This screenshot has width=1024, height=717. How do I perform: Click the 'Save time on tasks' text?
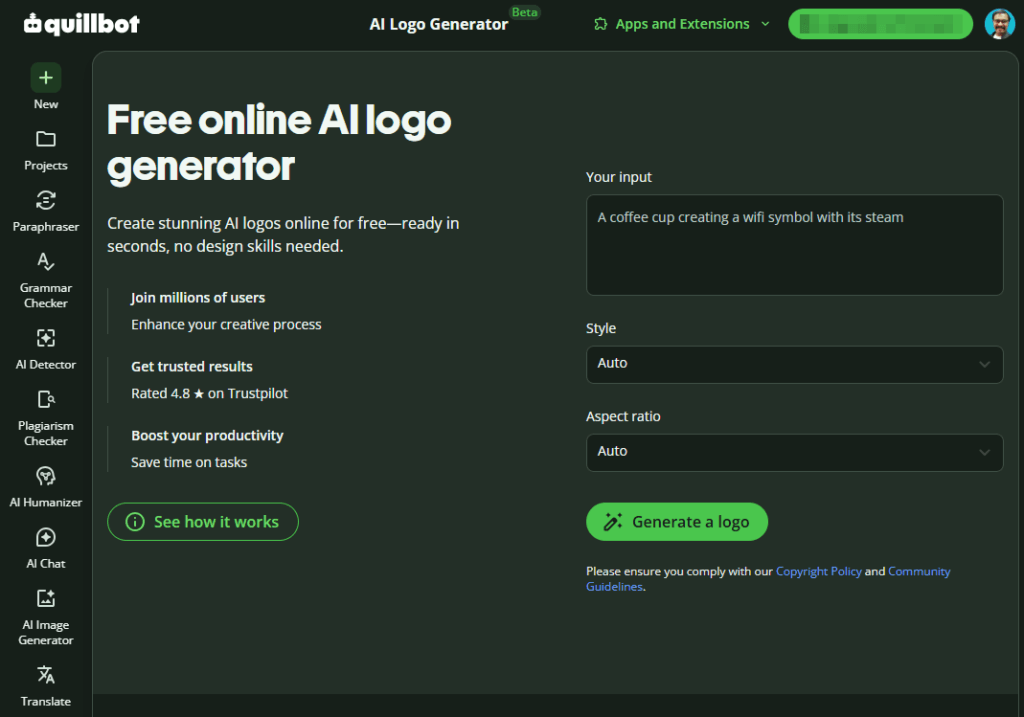(189, 462)
